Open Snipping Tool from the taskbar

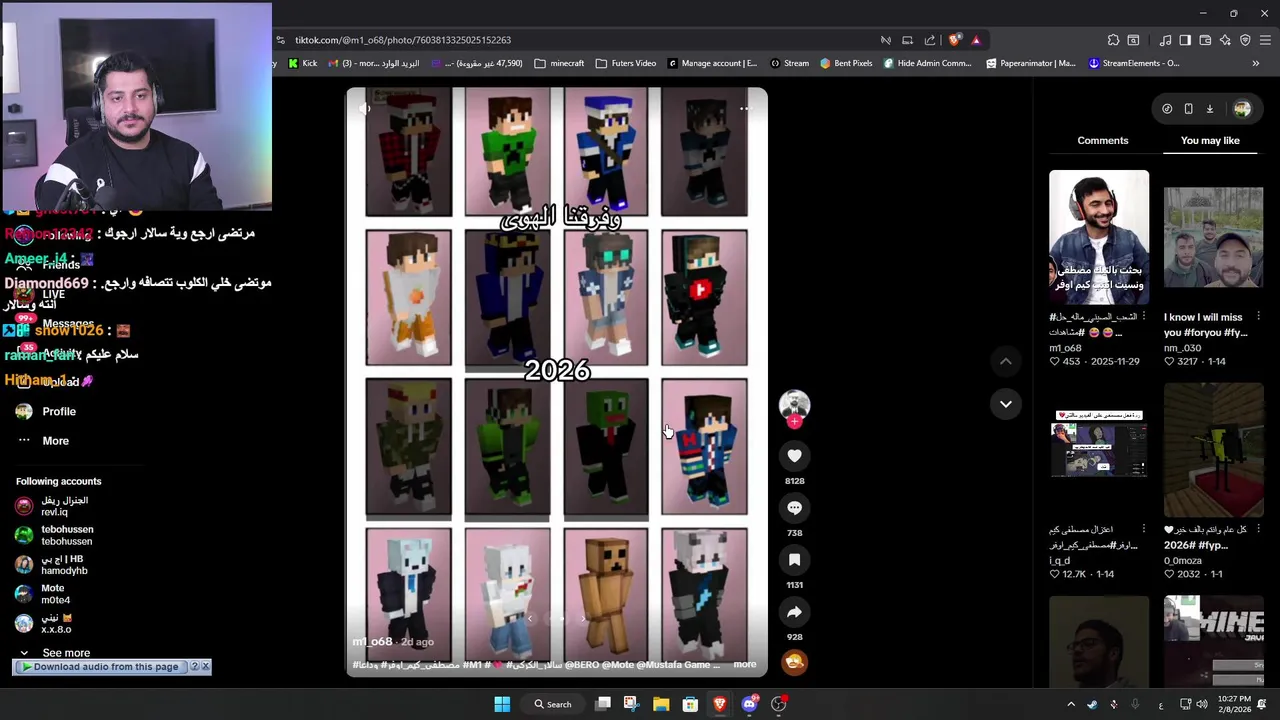tap(631, 704)
